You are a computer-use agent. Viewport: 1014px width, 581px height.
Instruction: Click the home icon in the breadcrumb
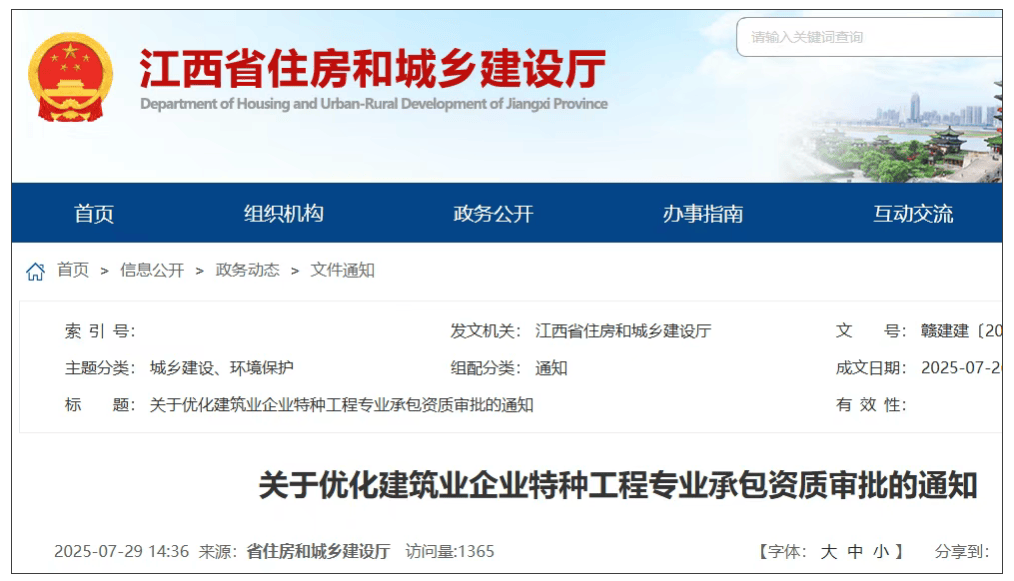(36, 271)
